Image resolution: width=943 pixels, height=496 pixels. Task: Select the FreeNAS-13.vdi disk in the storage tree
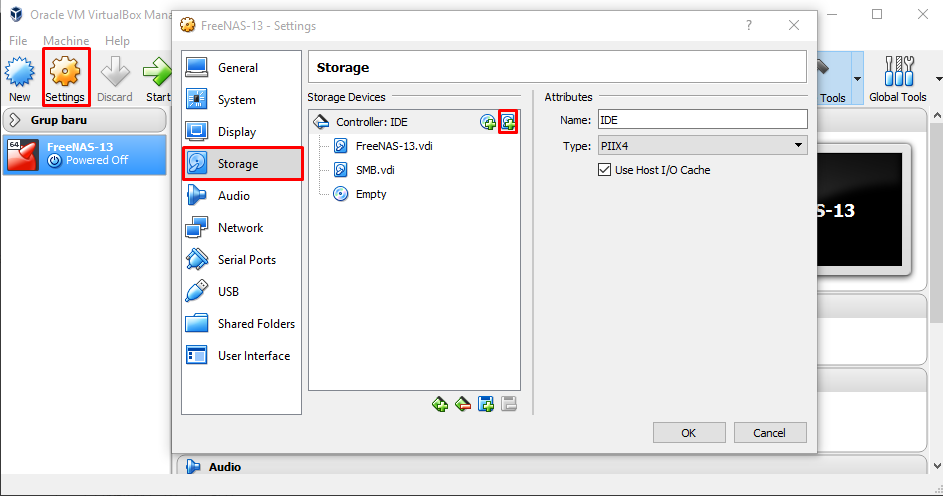coord(393,146)
